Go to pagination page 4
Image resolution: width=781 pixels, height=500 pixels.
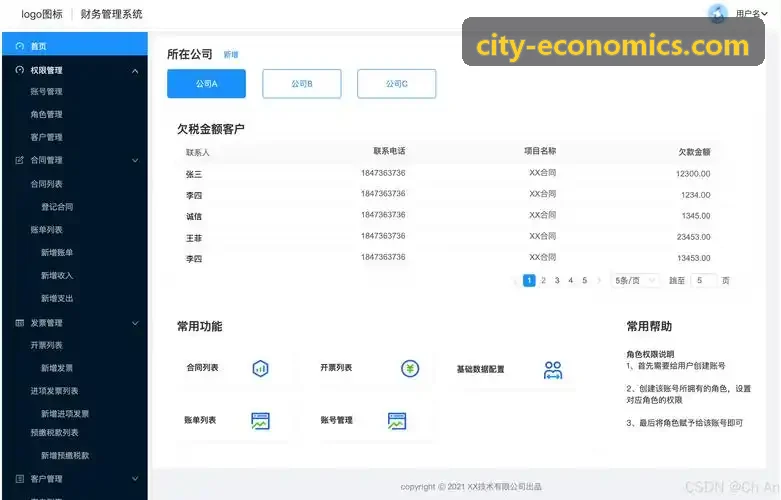571,280
